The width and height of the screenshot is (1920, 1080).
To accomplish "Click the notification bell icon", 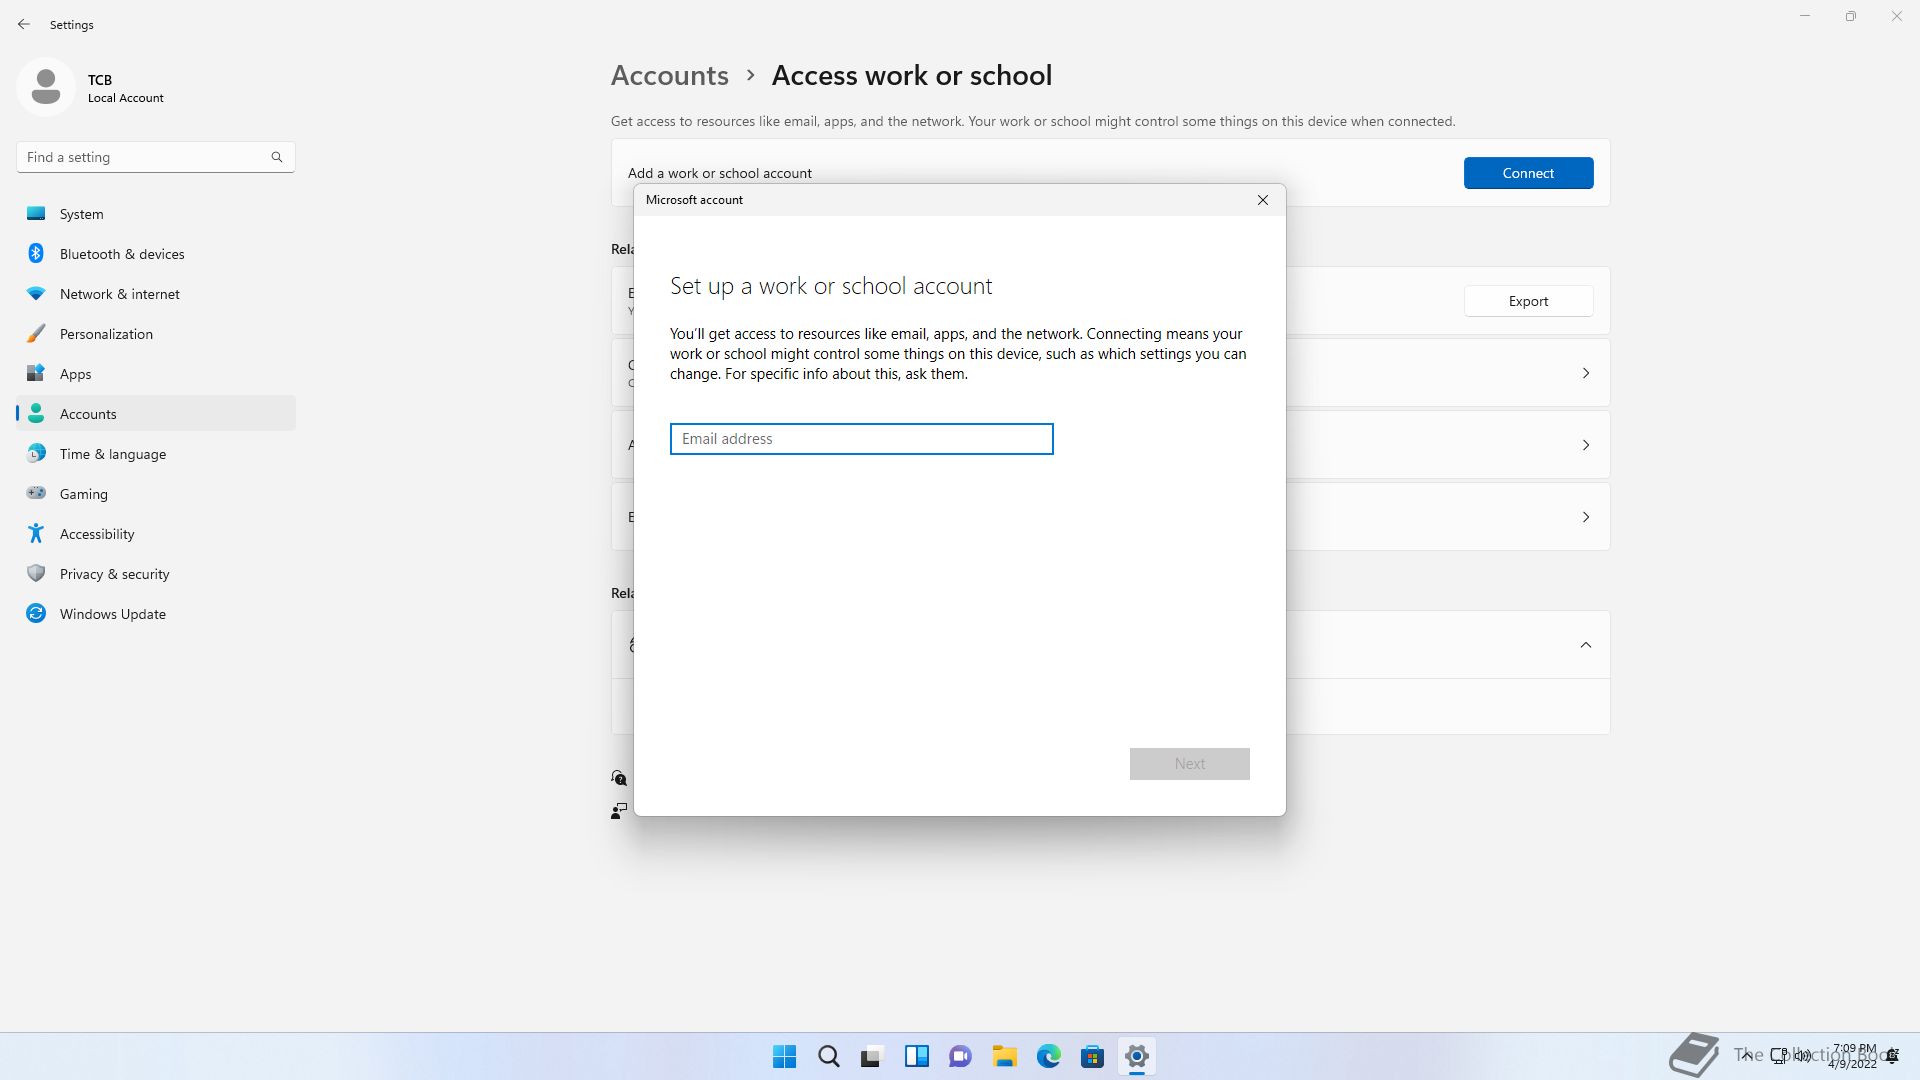I will click(1893, 1056).
